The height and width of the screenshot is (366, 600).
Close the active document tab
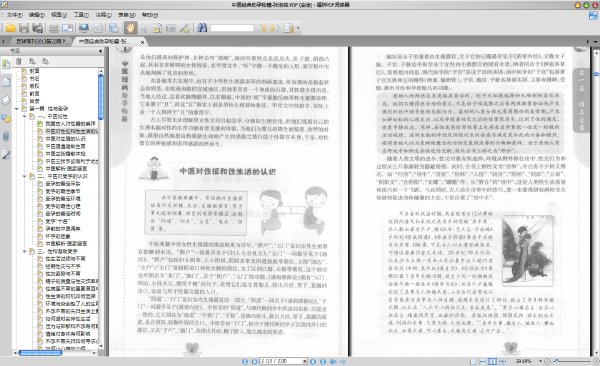(x=142, y=42)
